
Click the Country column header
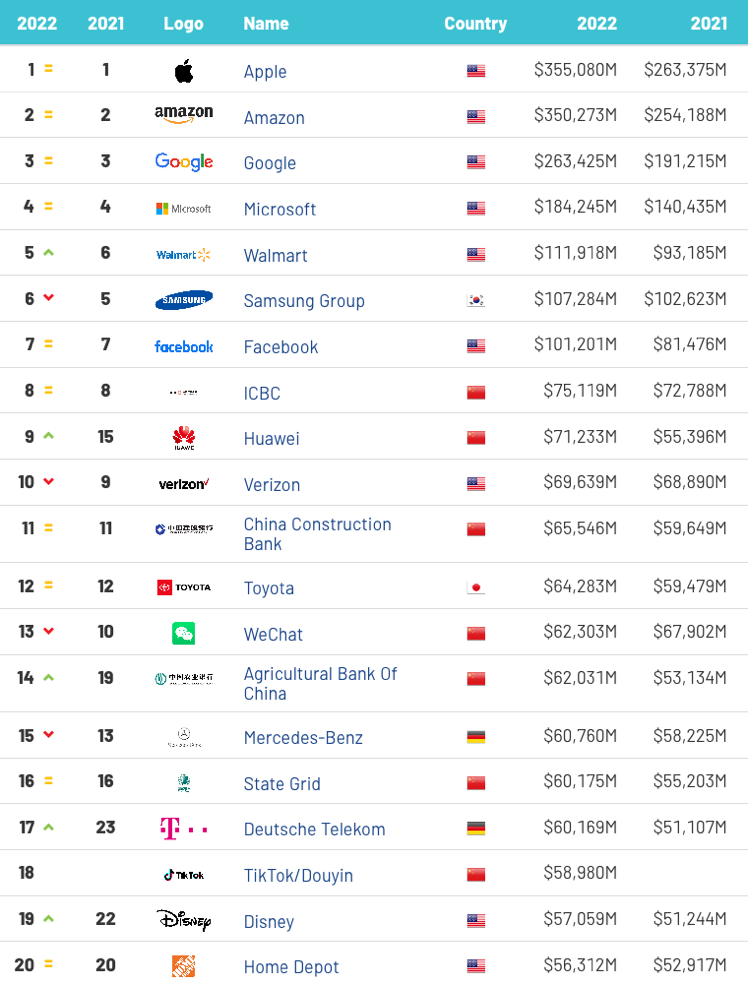click(475, 23)
